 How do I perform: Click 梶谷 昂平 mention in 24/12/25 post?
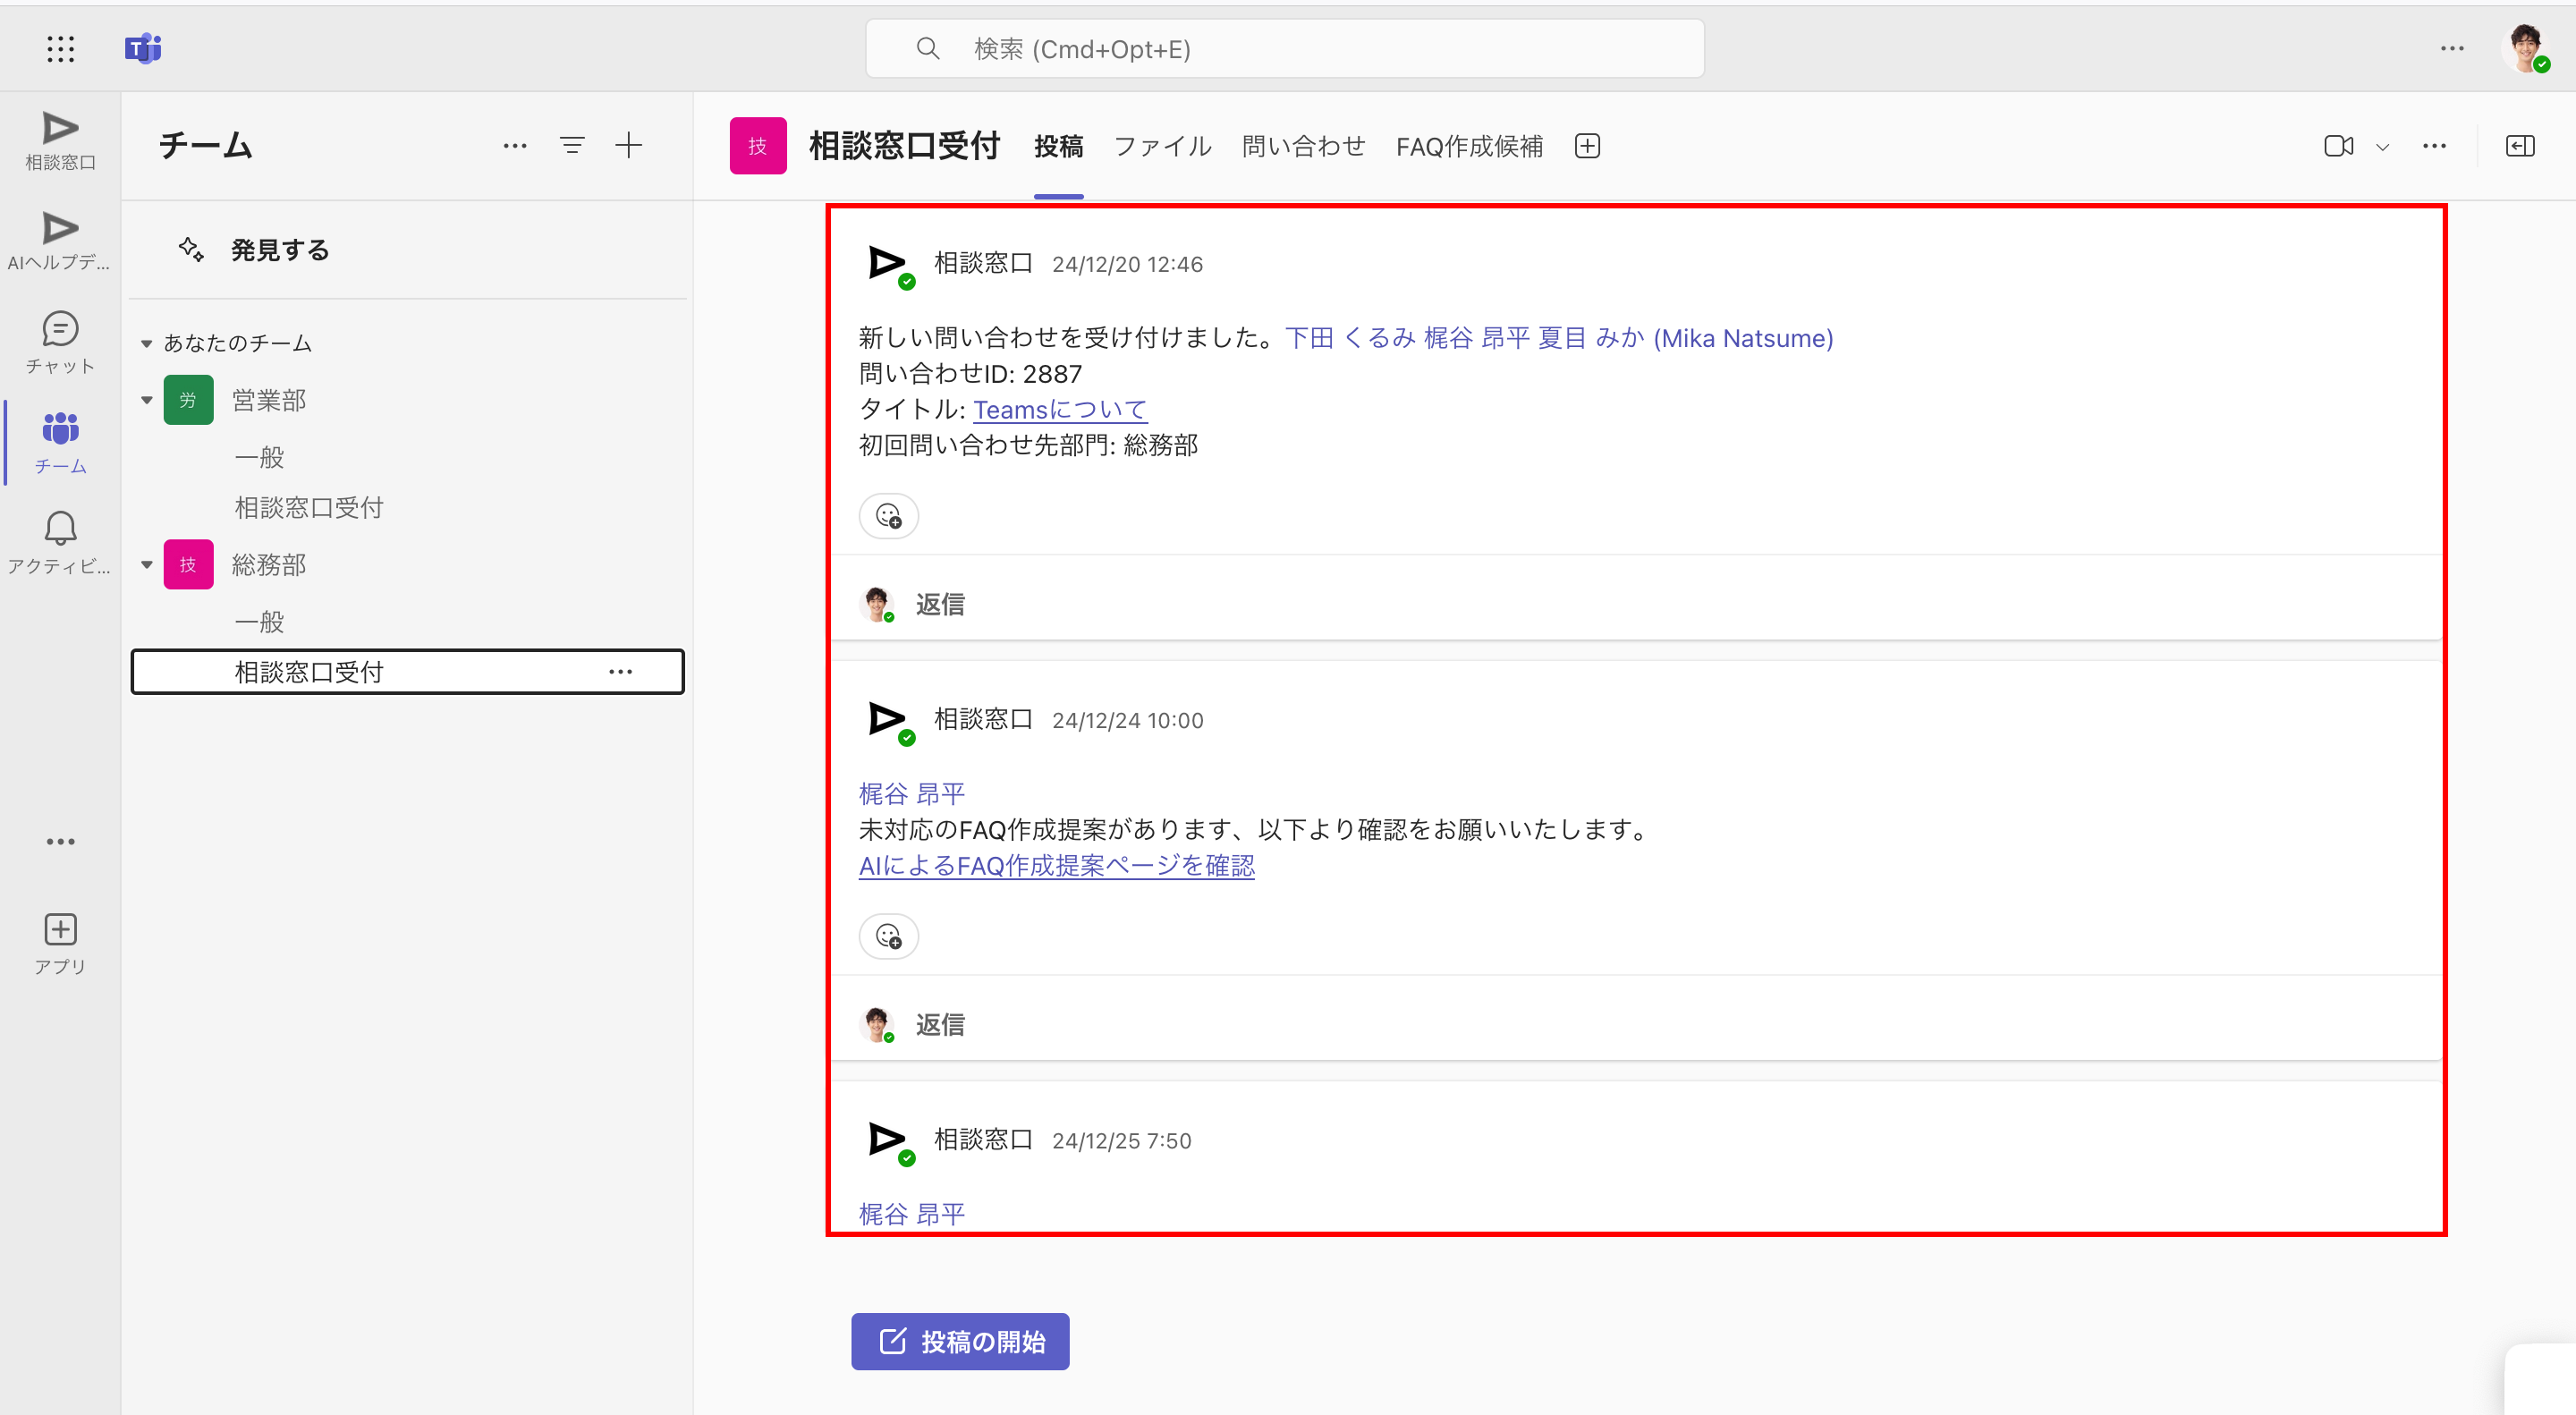911,1214
